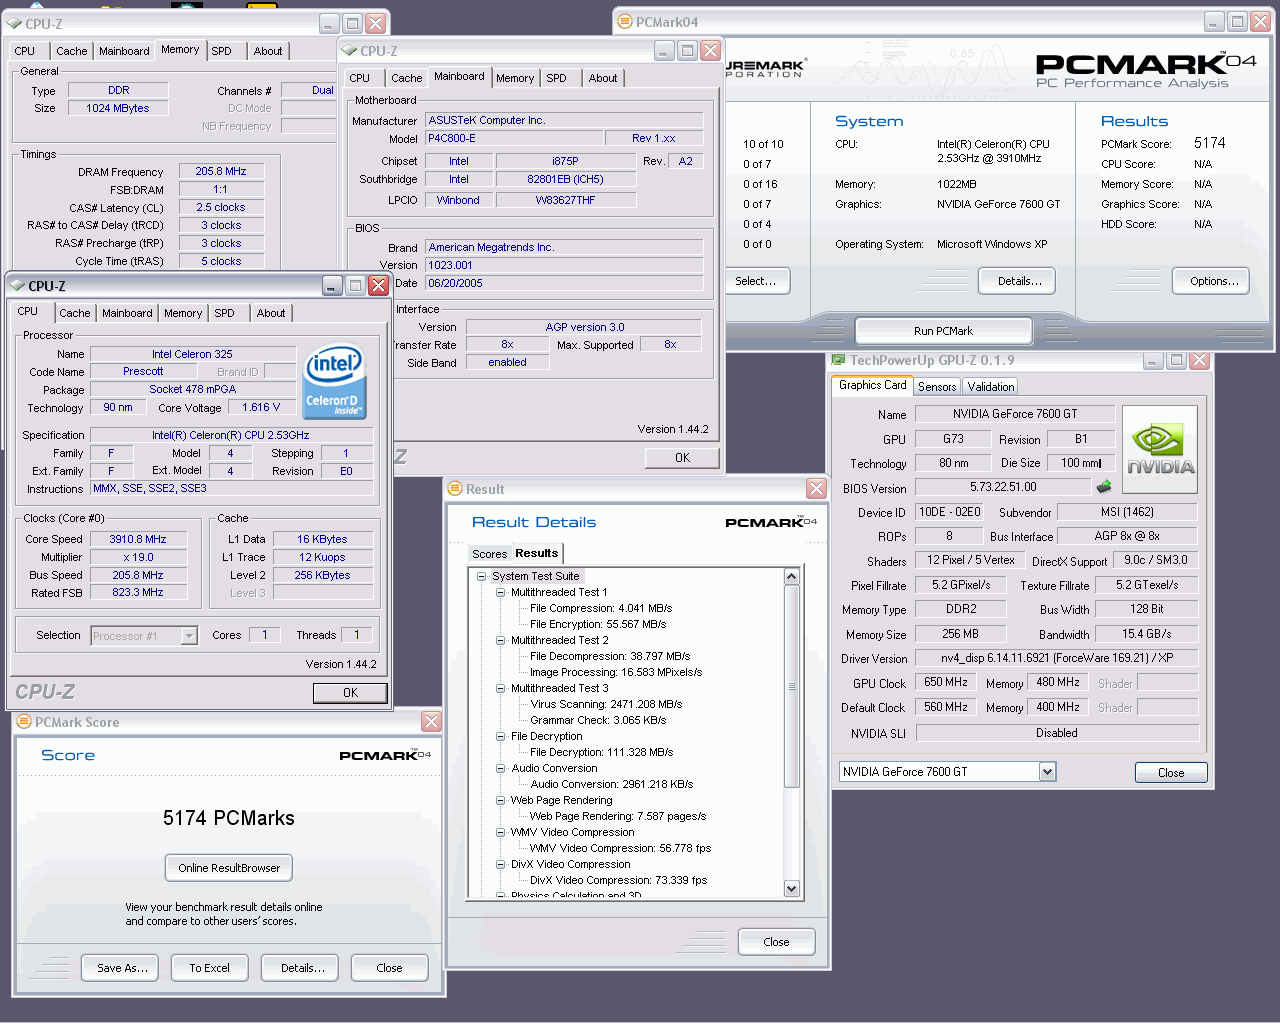Open Cache tab in CPU-Z Mainboard window
The image size is (1280, 1024).
pyautogui.click(x=406, y=78)
